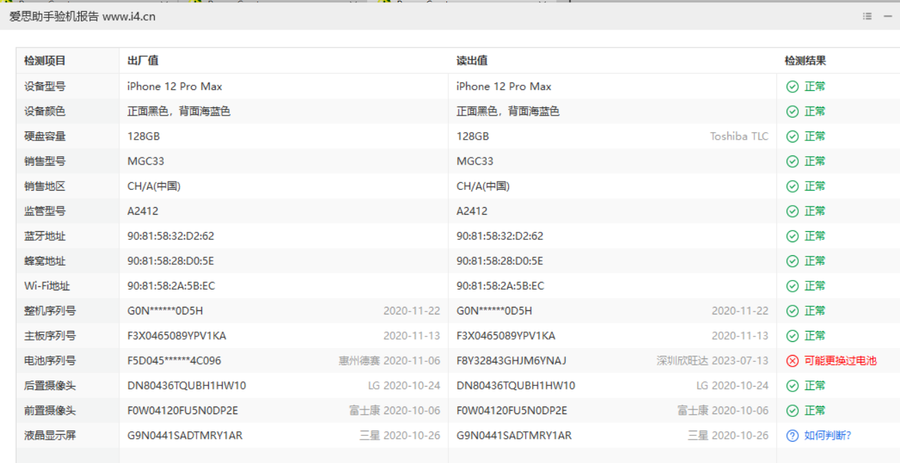Click read Wi-Fi address 90:81:58:2A:5B:EC
Screen dimensions: 900x463
click(x=500, y=286)
